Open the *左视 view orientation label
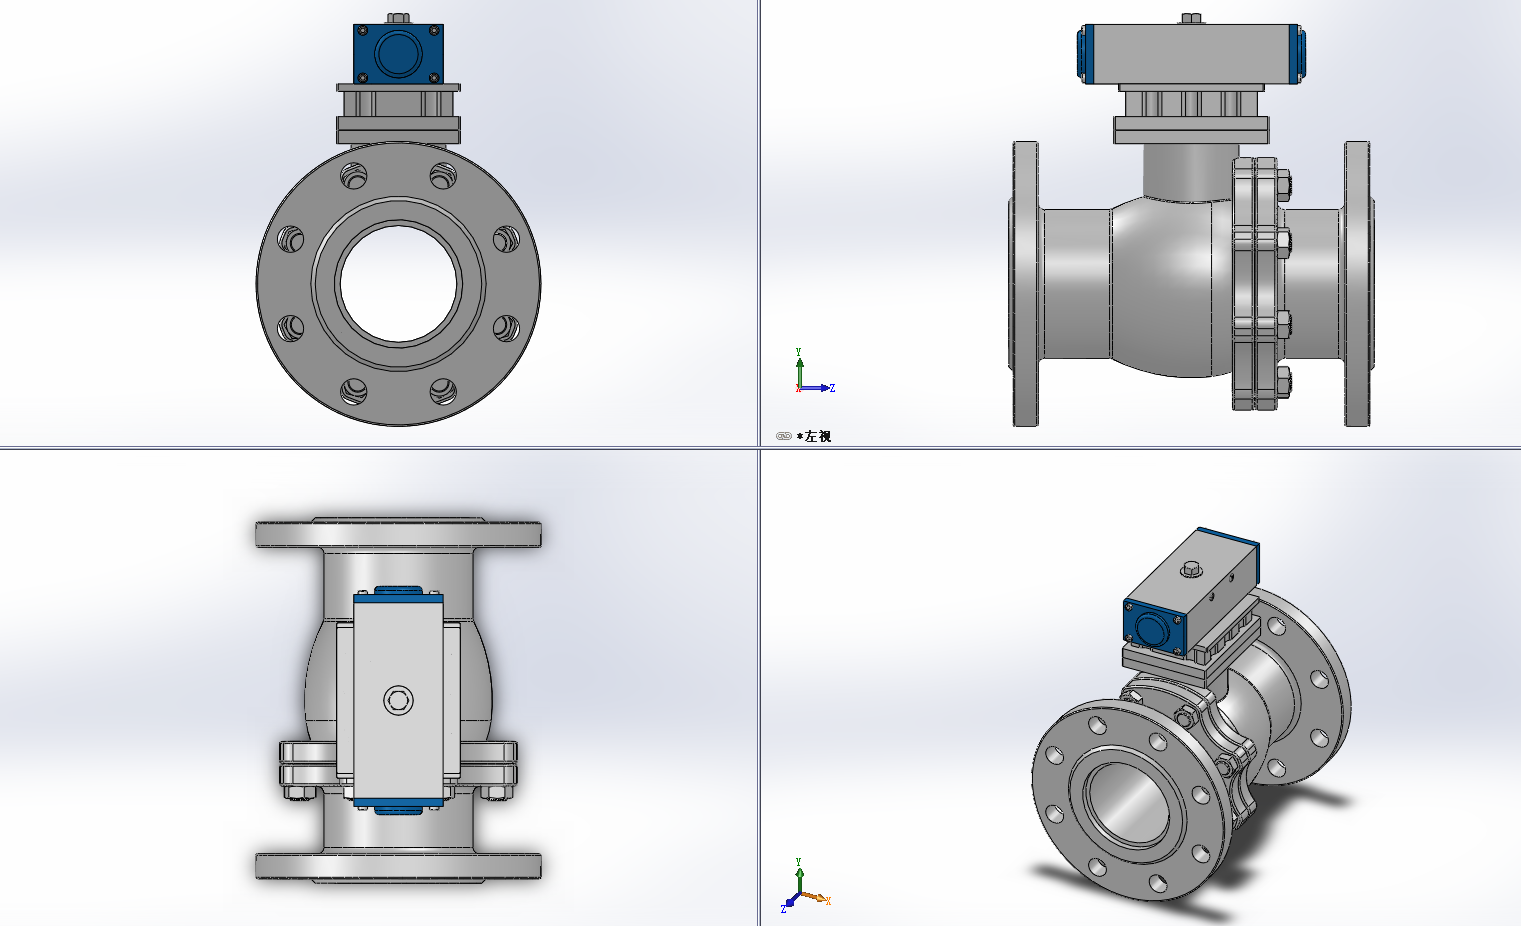The image size is (1521, 926). [x=814, y=436]
